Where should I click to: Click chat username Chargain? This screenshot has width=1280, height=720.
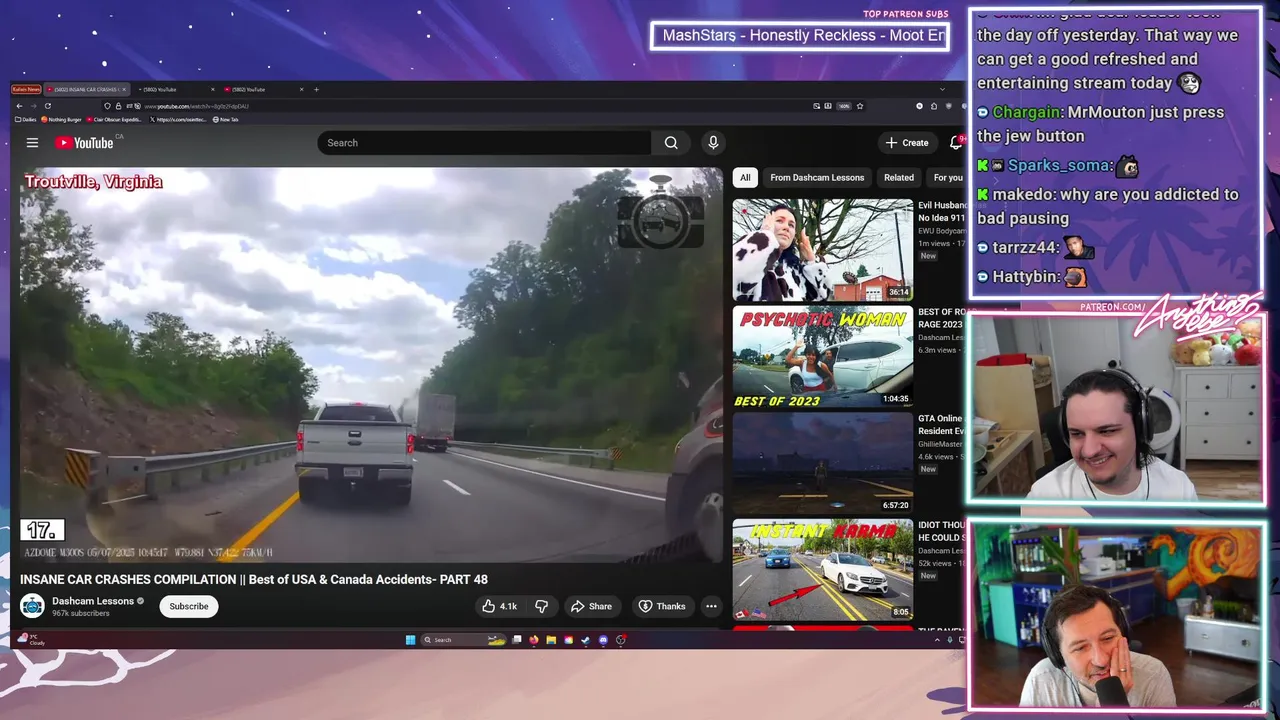[x=1027, y=112]
